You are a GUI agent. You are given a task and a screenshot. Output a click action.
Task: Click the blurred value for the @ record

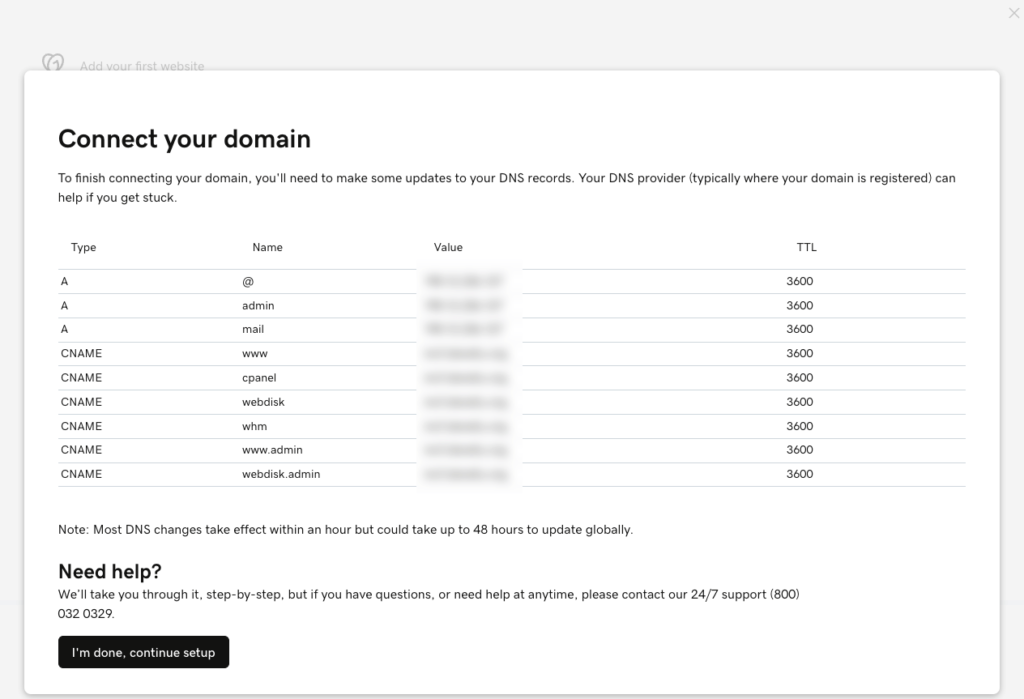464,282
